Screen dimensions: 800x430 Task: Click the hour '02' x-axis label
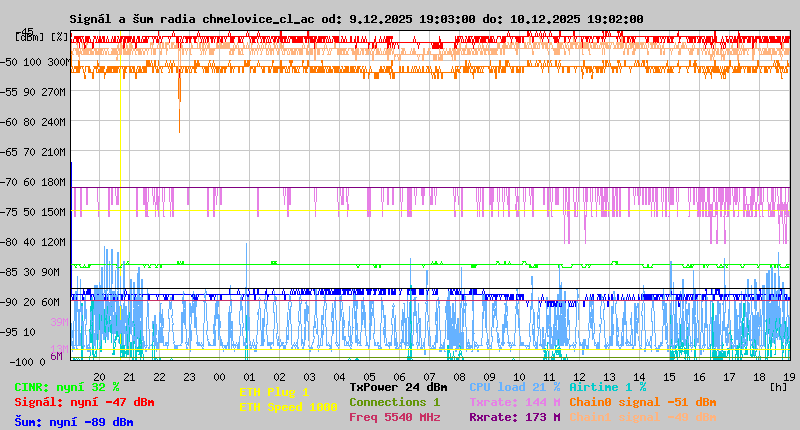[280, 377]
